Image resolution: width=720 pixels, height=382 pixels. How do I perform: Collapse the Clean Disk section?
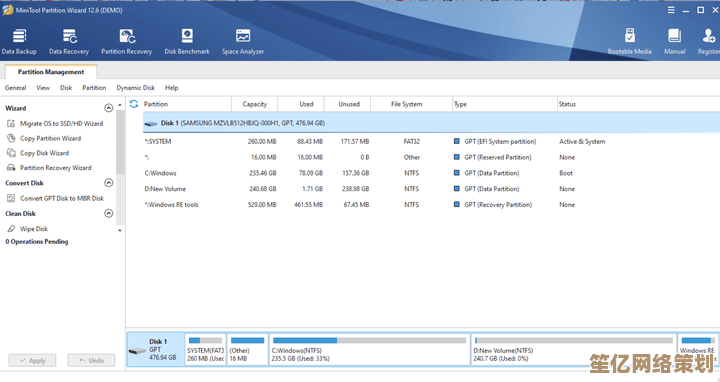(108, 213)
